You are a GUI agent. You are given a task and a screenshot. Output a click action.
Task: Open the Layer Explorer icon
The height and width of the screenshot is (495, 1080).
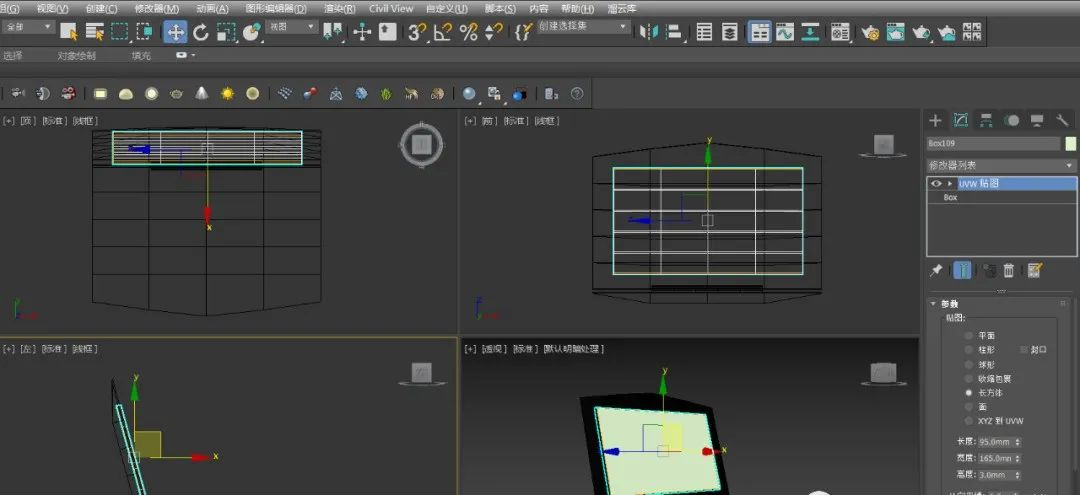coord(729,32)
